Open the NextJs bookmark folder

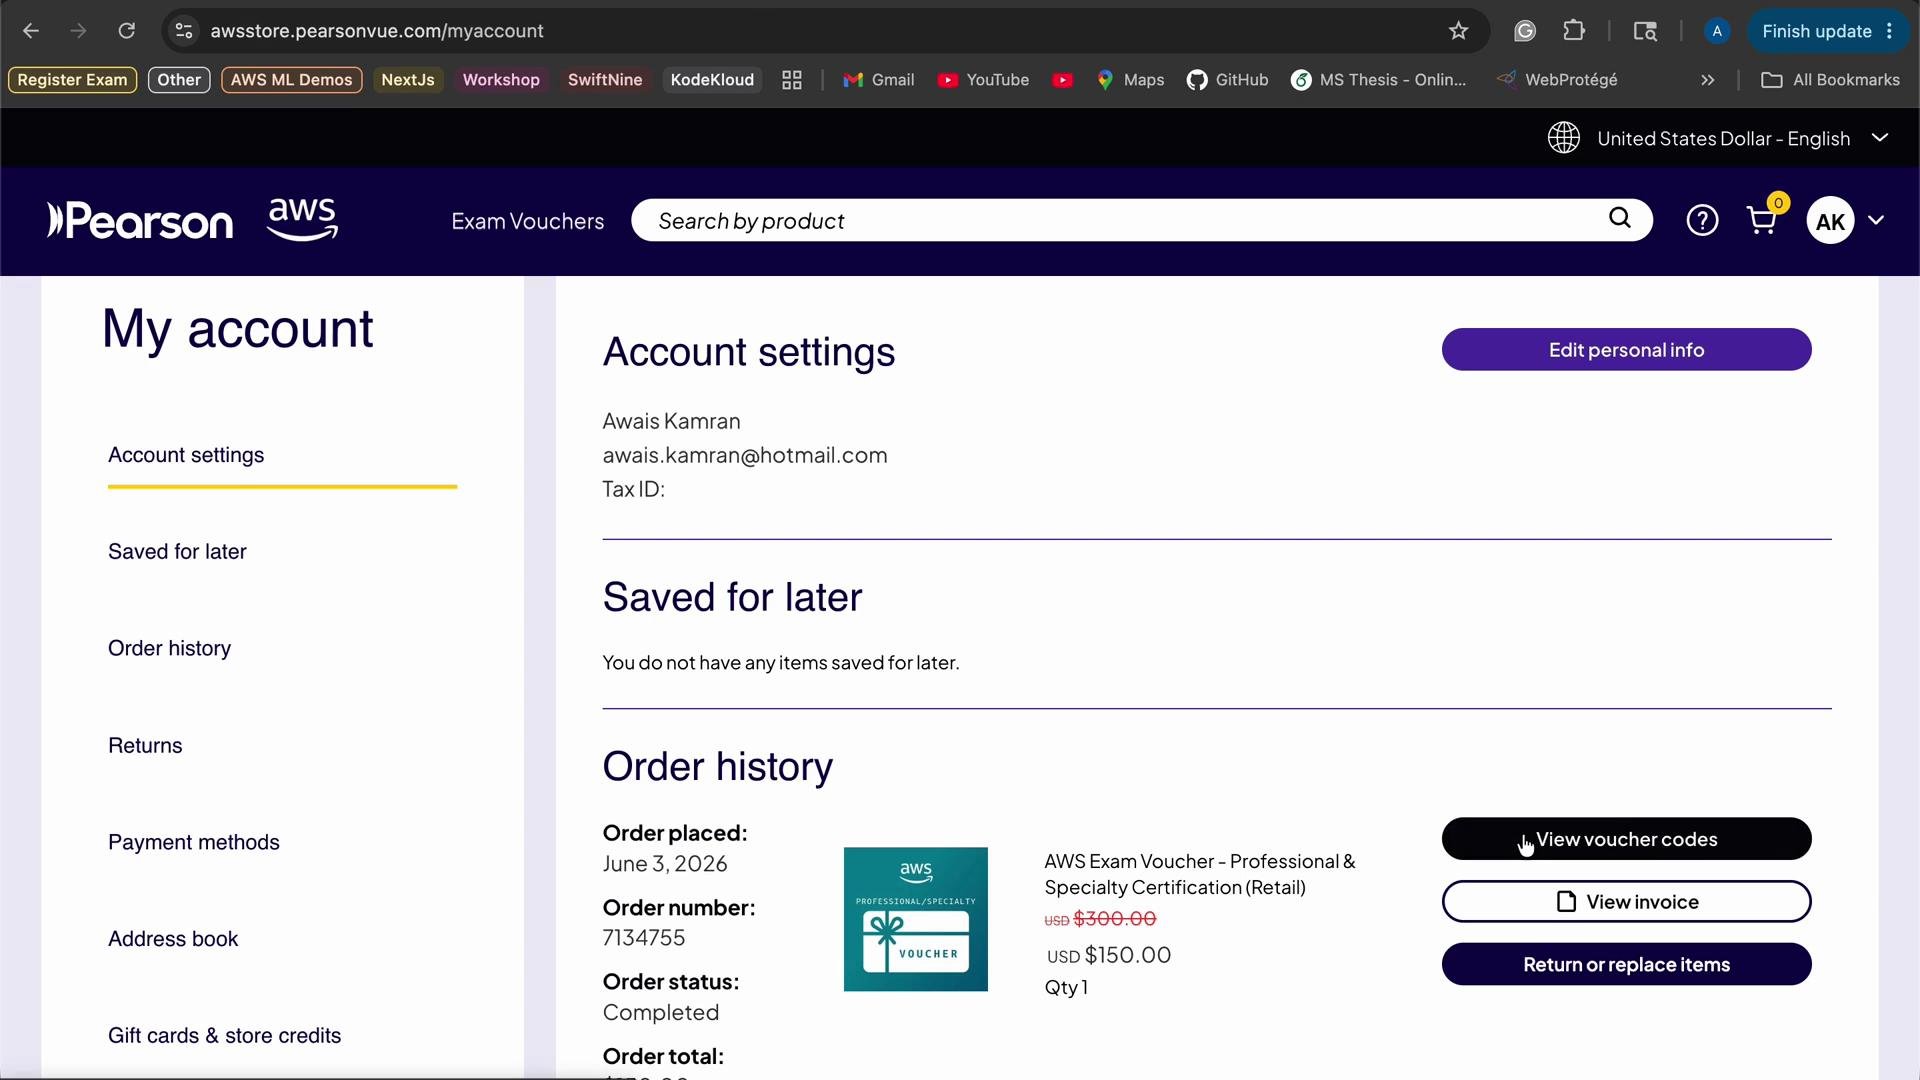(407, 80)
